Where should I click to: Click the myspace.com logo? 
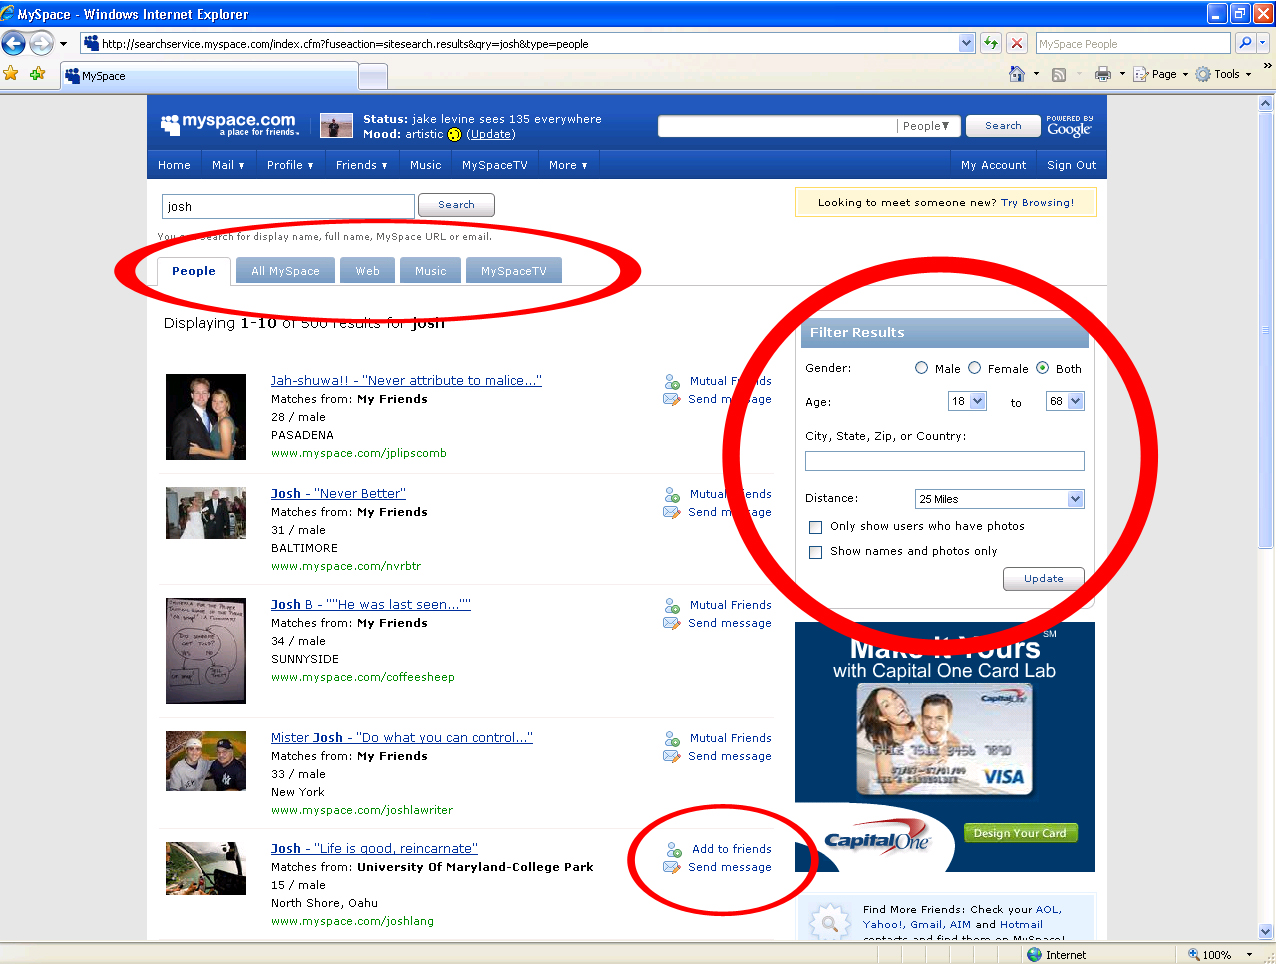(228, 124)
